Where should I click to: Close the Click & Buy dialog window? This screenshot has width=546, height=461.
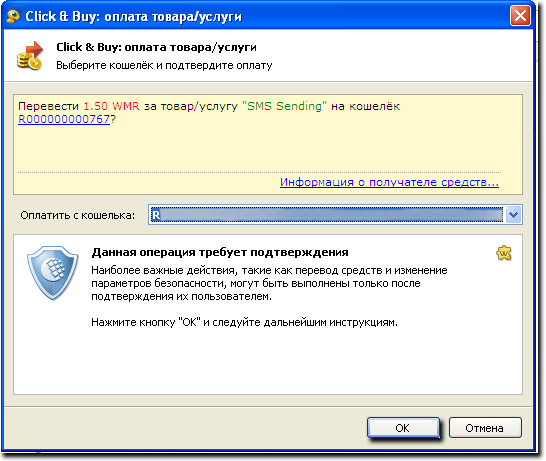(x=520, y=16)
